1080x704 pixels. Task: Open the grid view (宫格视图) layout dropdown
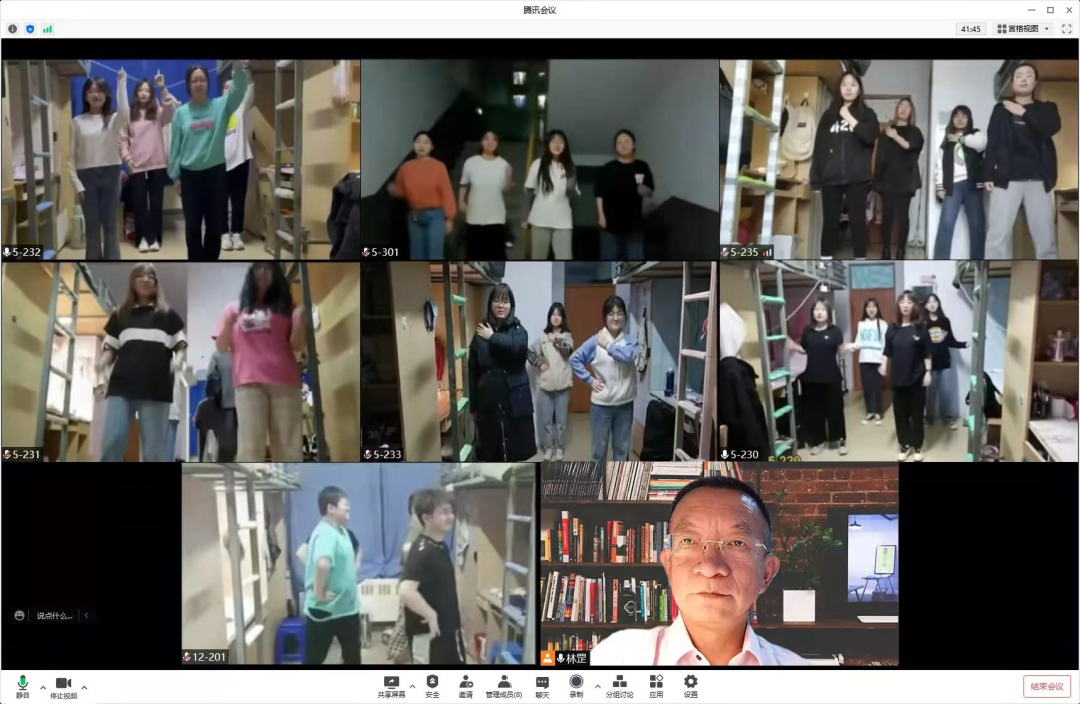[1023, 29]
